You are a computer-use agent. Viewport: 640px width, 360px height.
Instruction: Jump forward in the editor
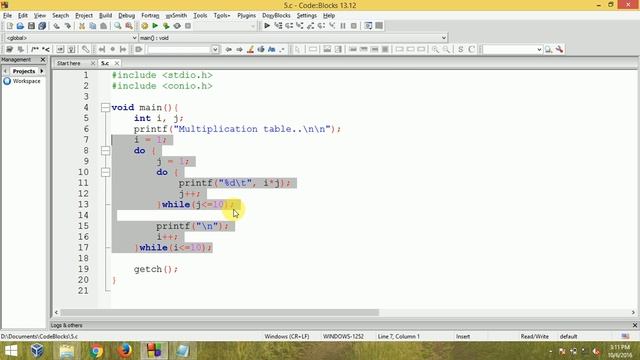pyautogui.click(x=240, y=49)
